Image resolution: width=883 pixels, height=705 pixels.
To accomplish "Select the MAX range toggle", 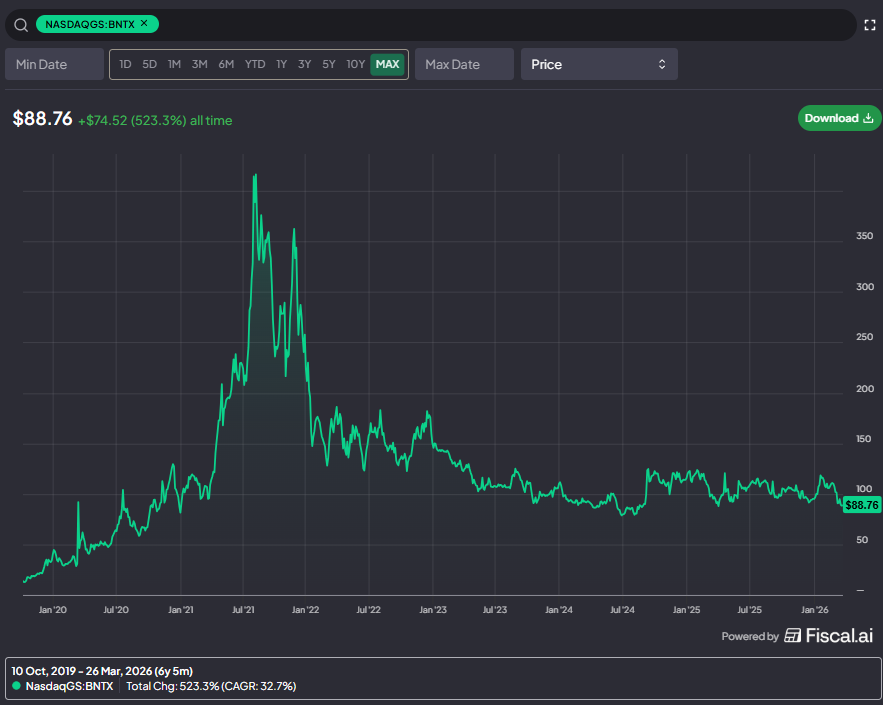I will (387, 64).
